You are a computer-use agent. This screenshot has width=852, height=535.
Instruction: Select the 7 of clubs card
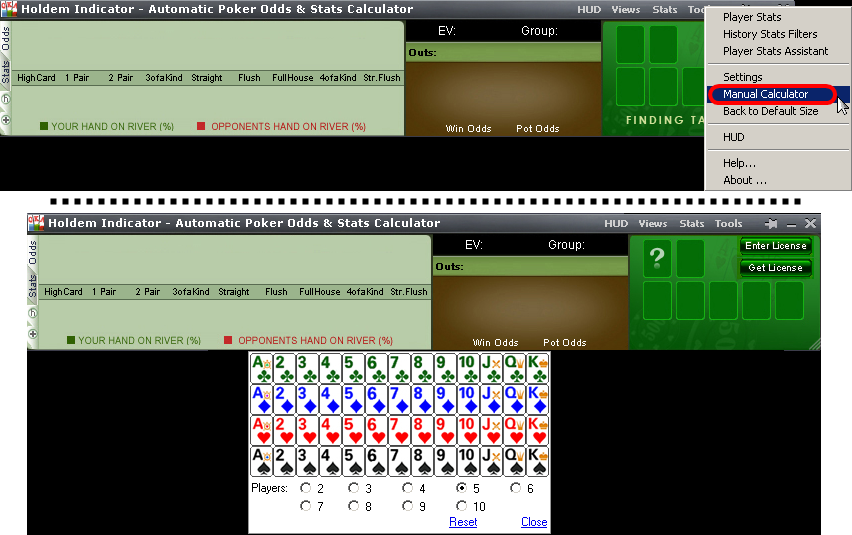click(400, 368)
